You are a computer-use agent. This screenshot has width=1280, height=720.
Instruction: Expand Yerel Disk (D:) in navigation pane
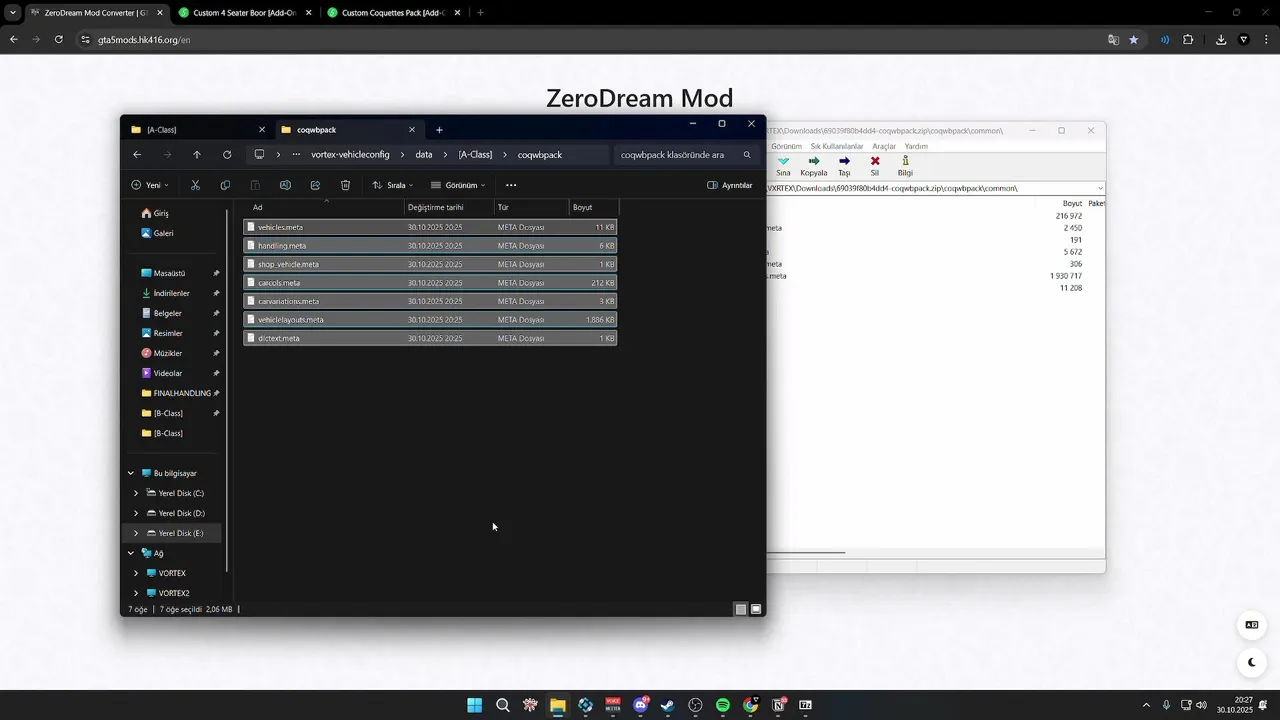[136, 513]
